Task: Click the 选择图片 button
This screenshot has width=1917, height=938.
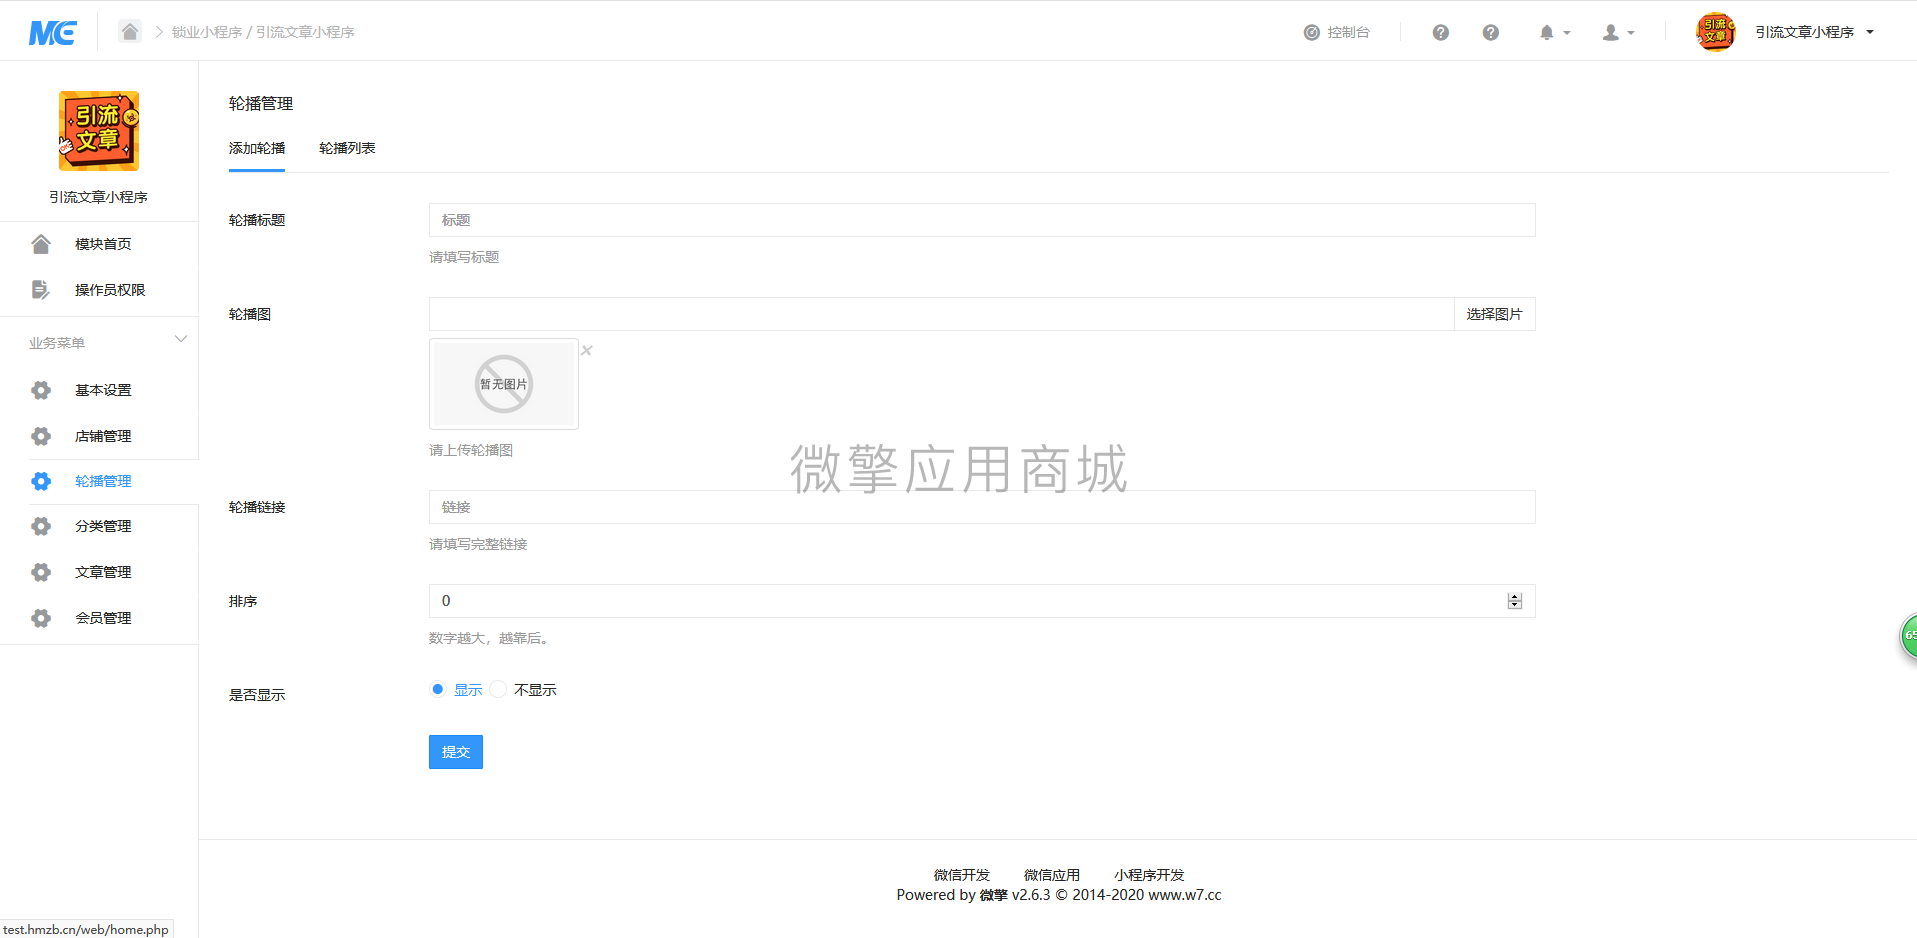Action: 1494,314
